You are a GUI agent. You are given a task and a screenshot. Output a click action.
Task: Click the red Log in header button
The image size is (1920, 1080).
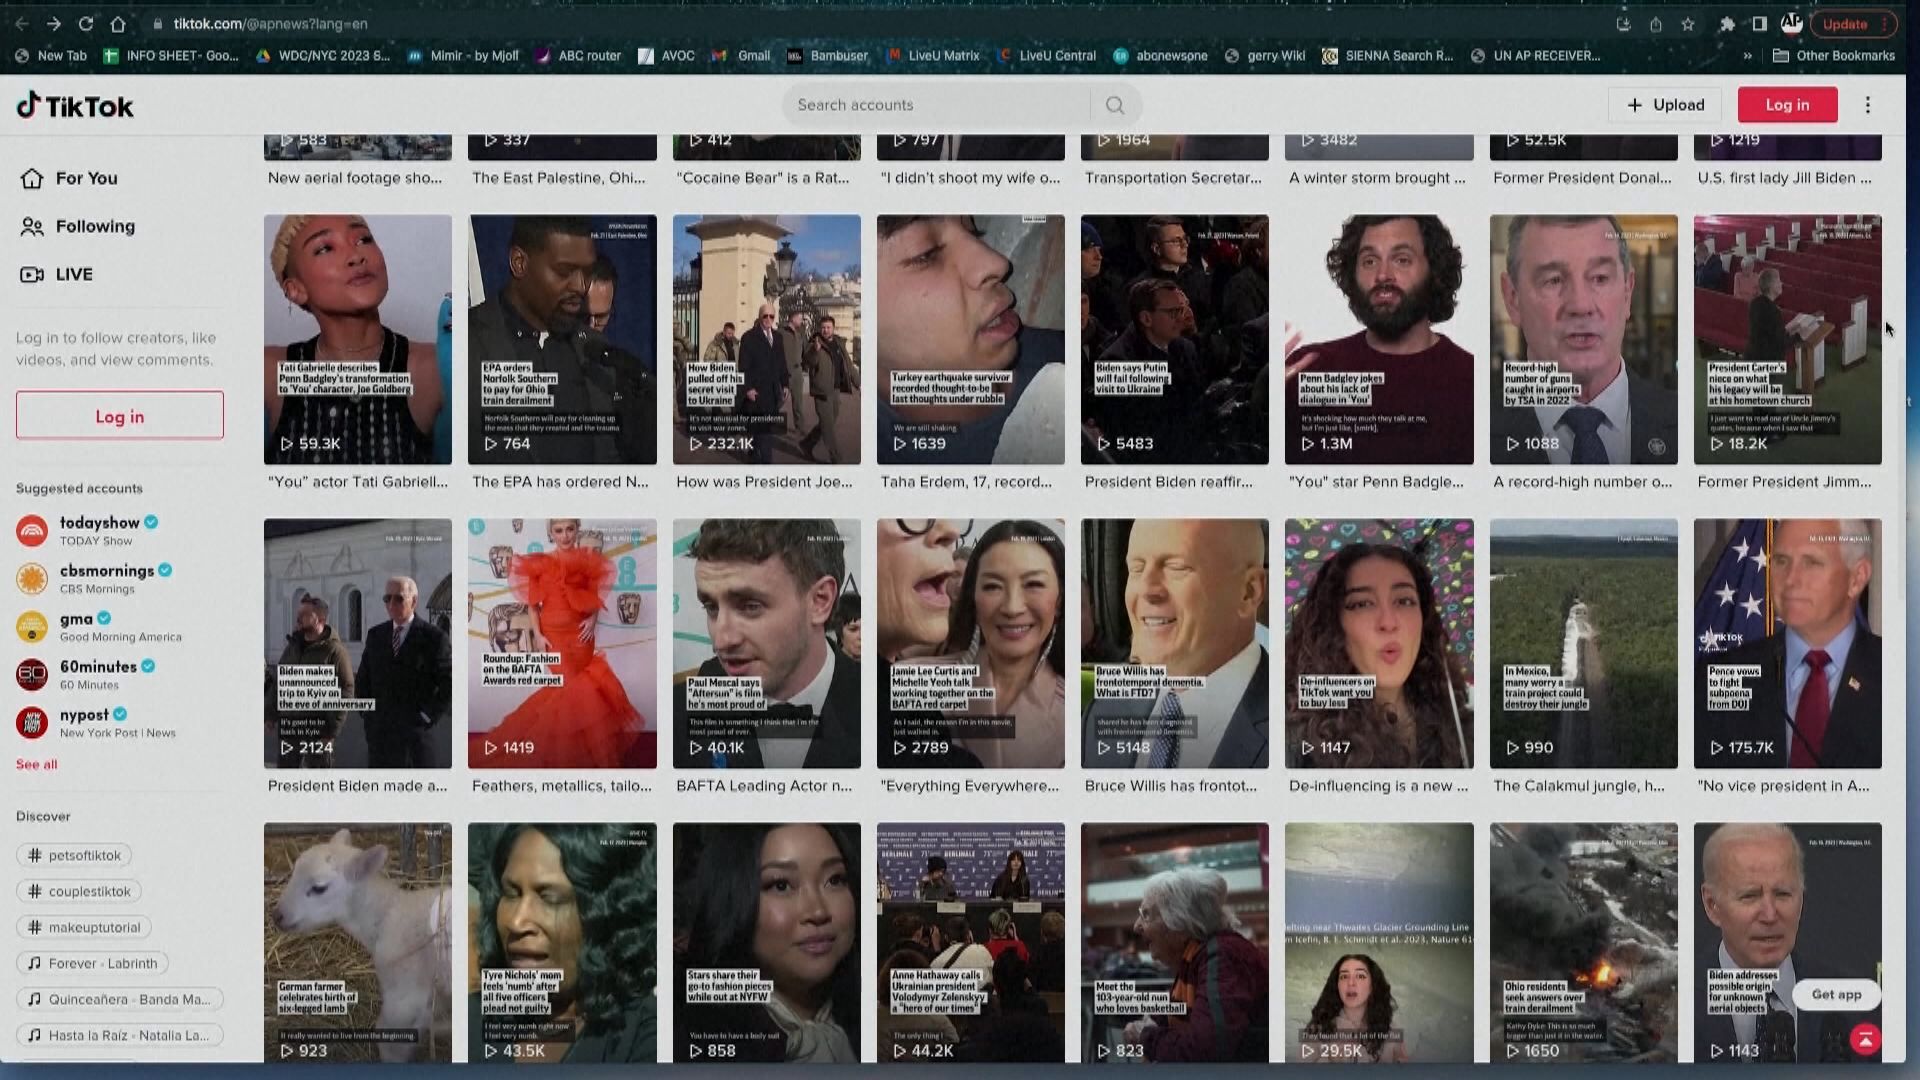[1787, 105]
